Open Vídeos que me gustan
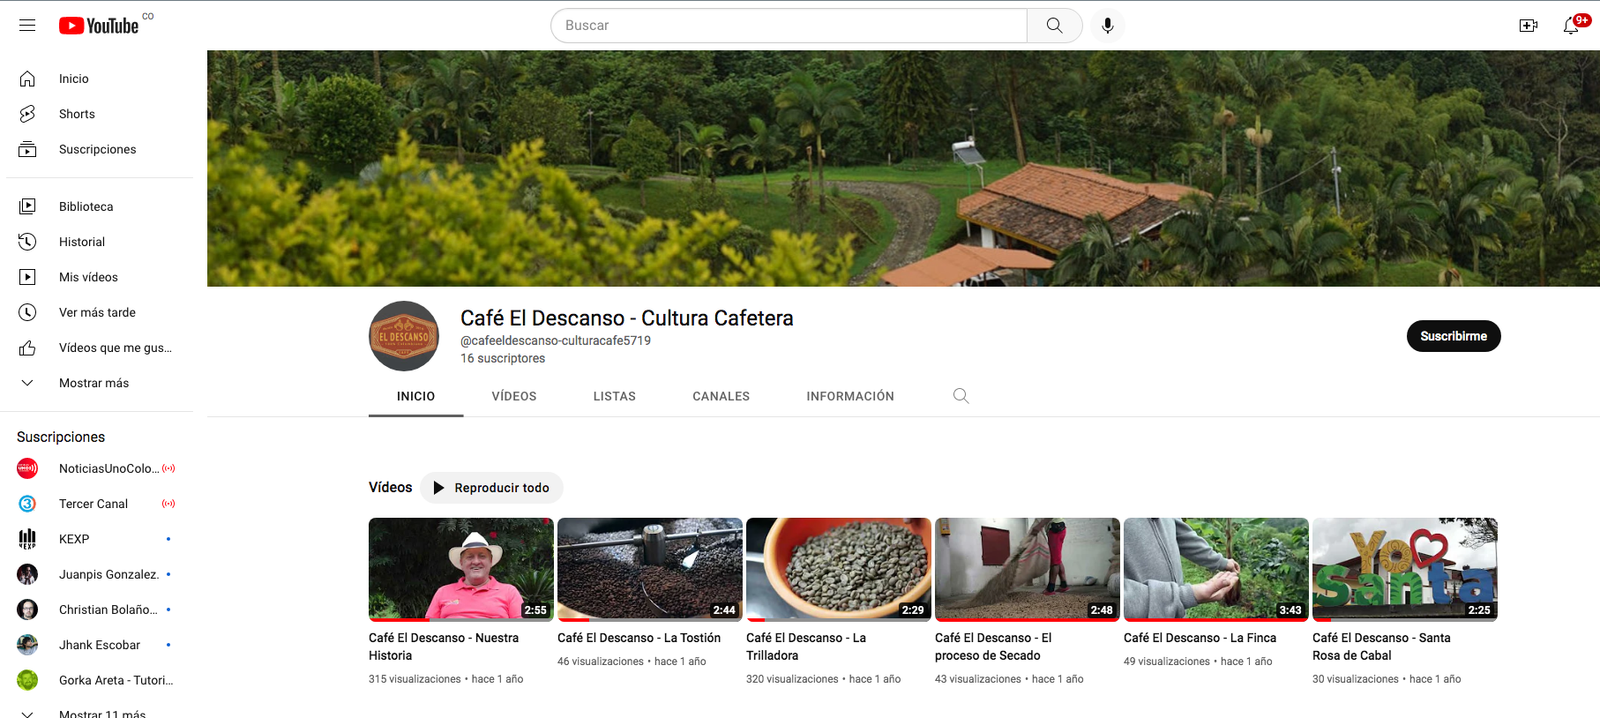This screenshot has height=718, width=1600. pyautogui.click(x=99, y=347)
